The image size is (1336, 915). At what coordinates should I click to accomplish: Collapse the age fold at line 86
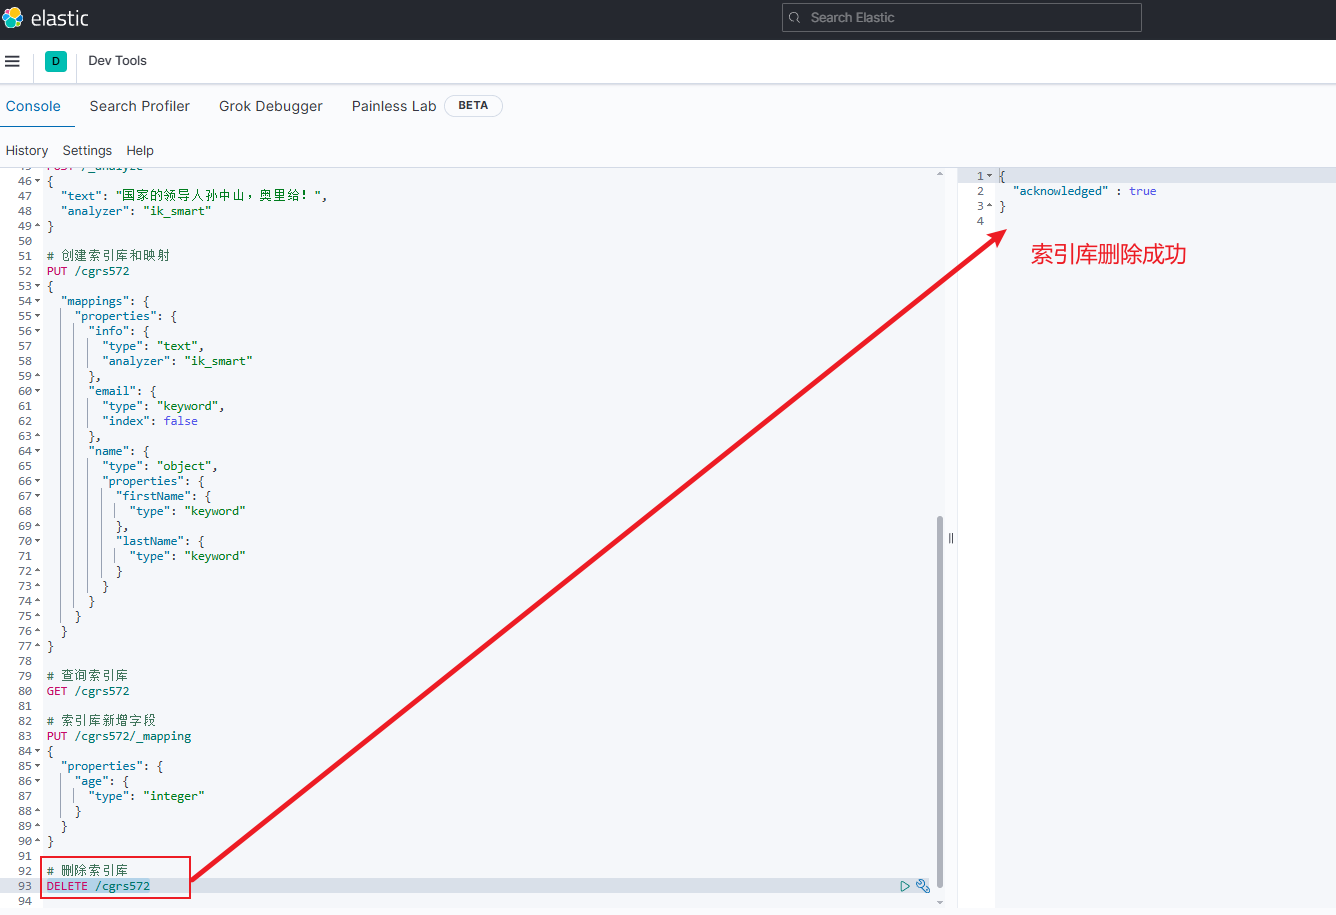[x=38, y=781]
